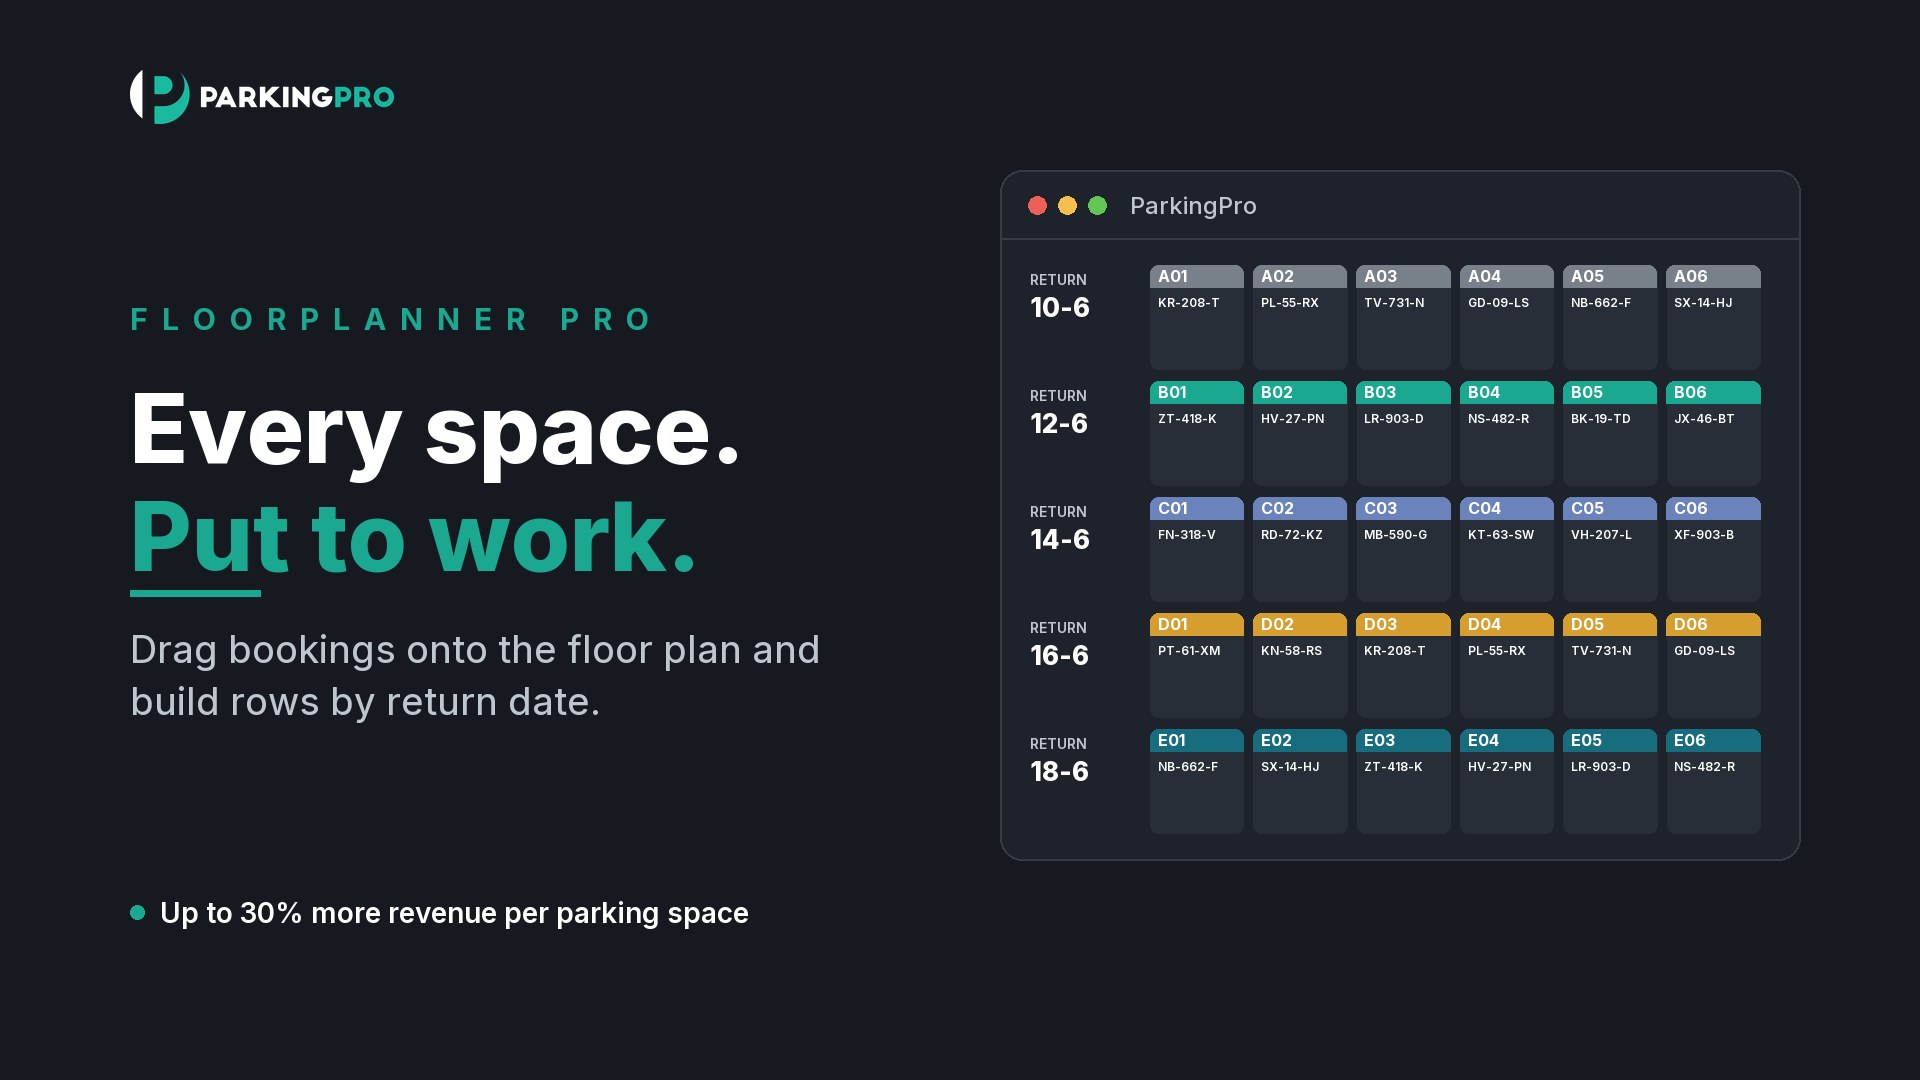The height and width of the screenshot is (1080, 1920).
Task: Select space E01 with NB-662-F
Action: click(1196, 781)
